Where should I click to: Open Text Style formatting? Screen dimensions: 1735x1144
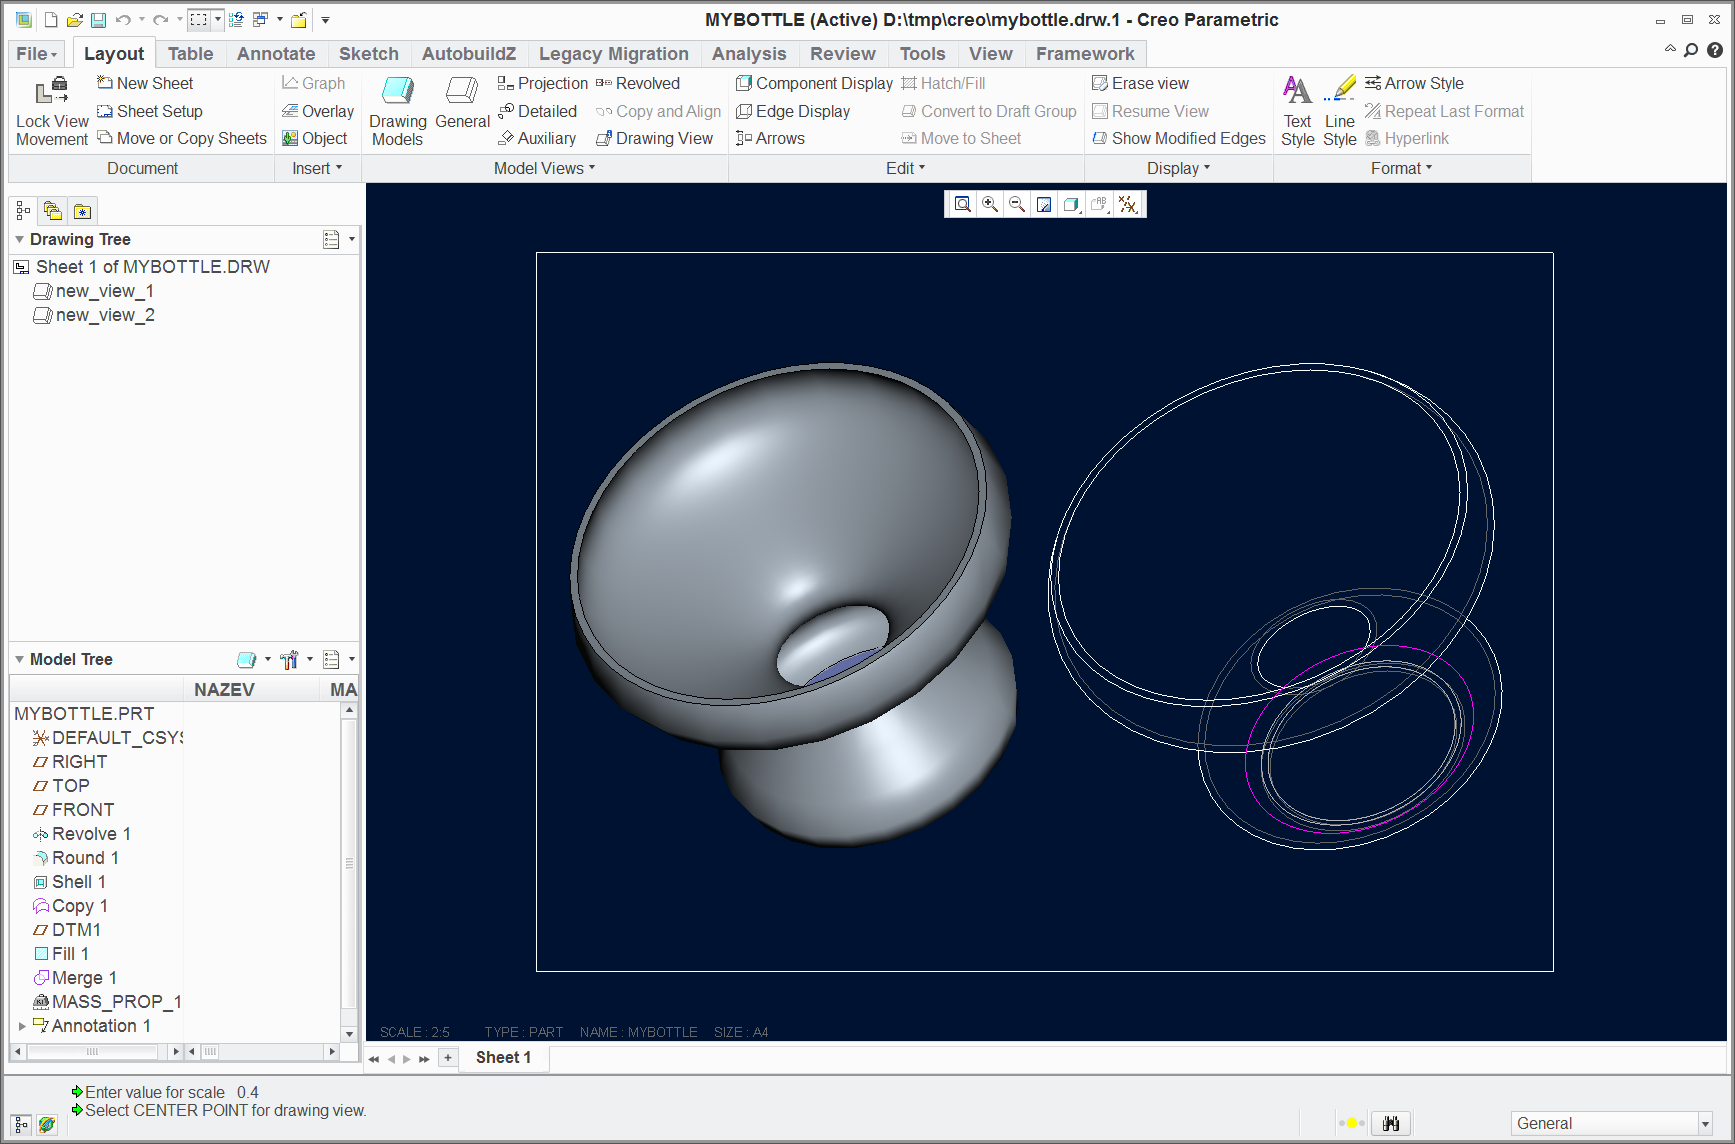click(x=1298, y=112)
